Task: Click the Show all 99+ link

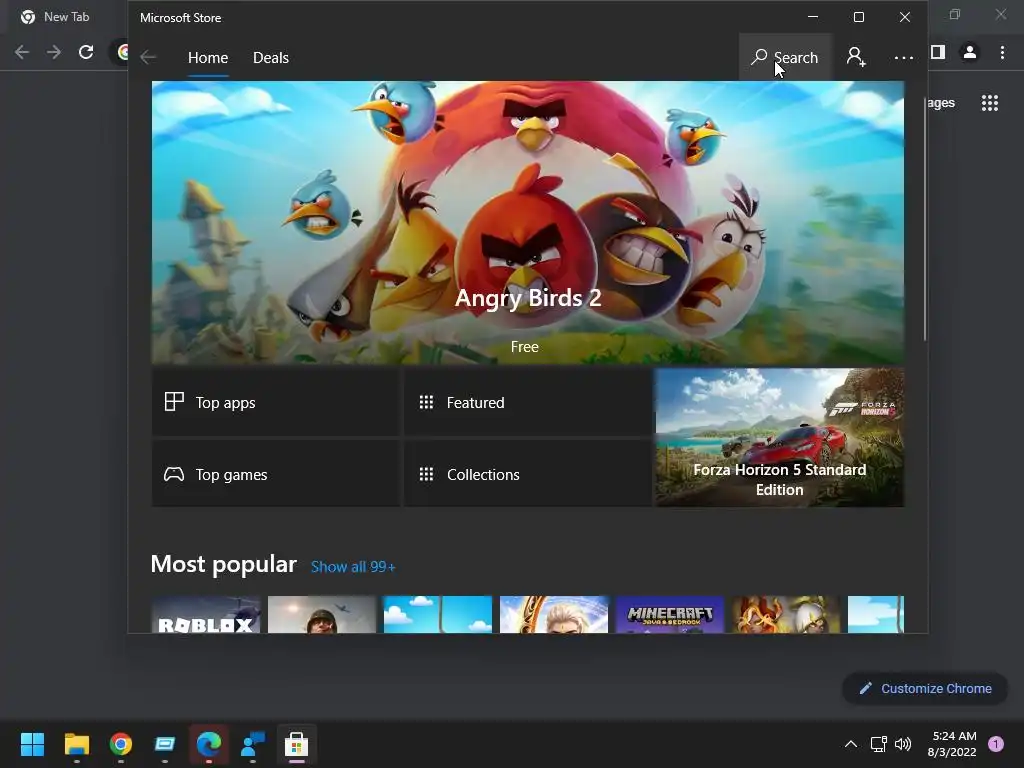Action: (x=353, y=567)
